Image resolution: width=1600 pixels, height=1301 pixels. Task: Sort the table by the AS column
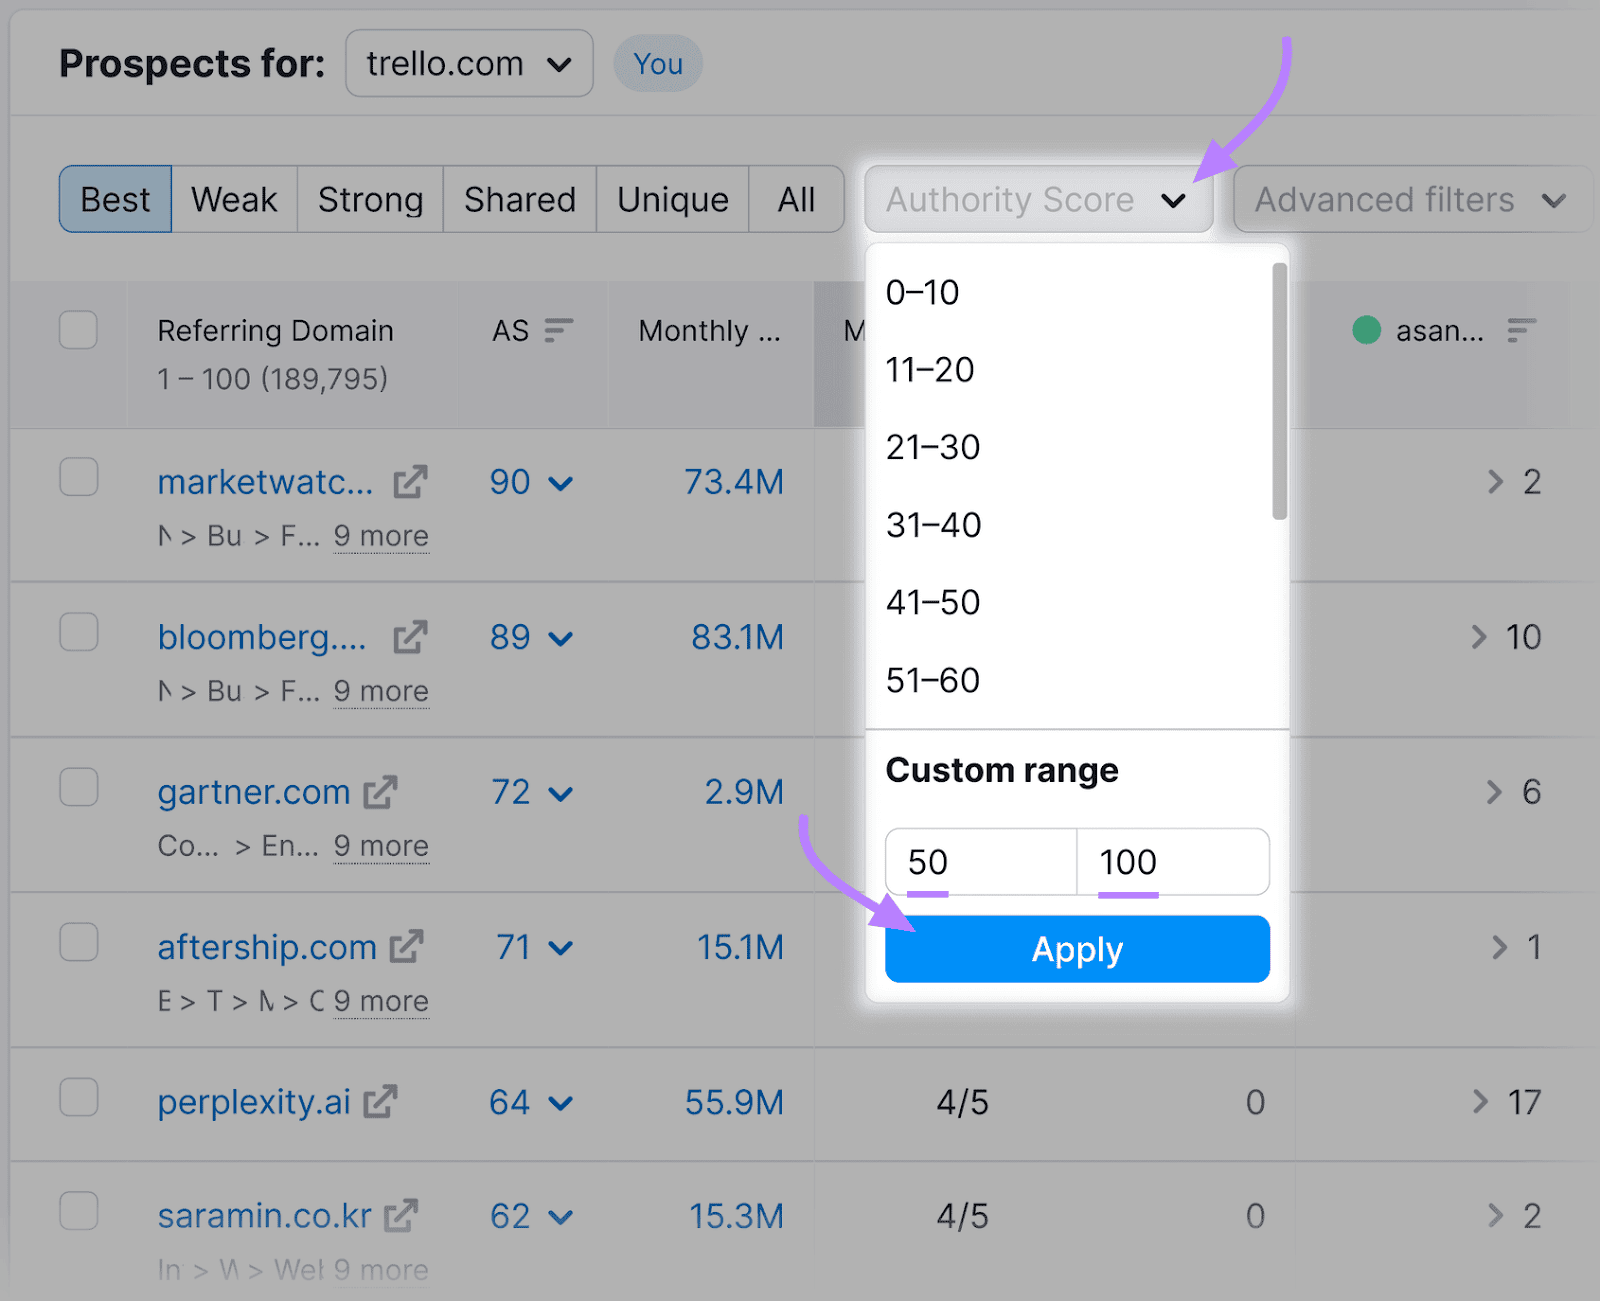tap(557, 330)
